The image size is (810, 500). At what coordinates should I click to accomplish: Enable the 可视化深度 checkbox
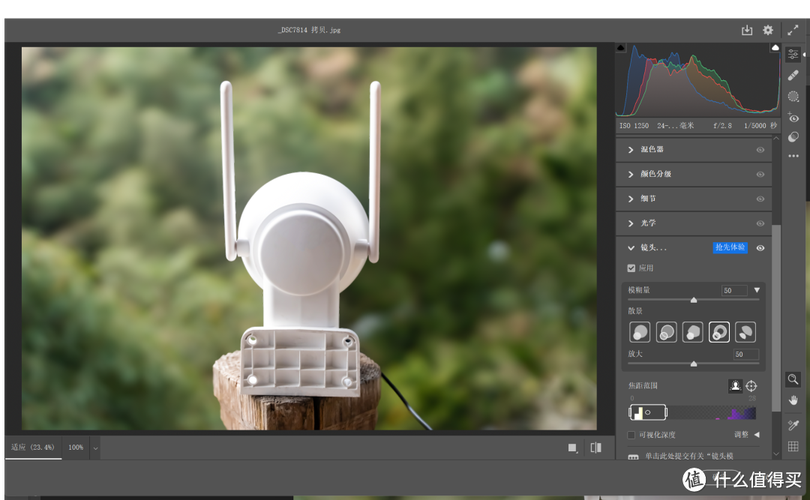(631, 435)
